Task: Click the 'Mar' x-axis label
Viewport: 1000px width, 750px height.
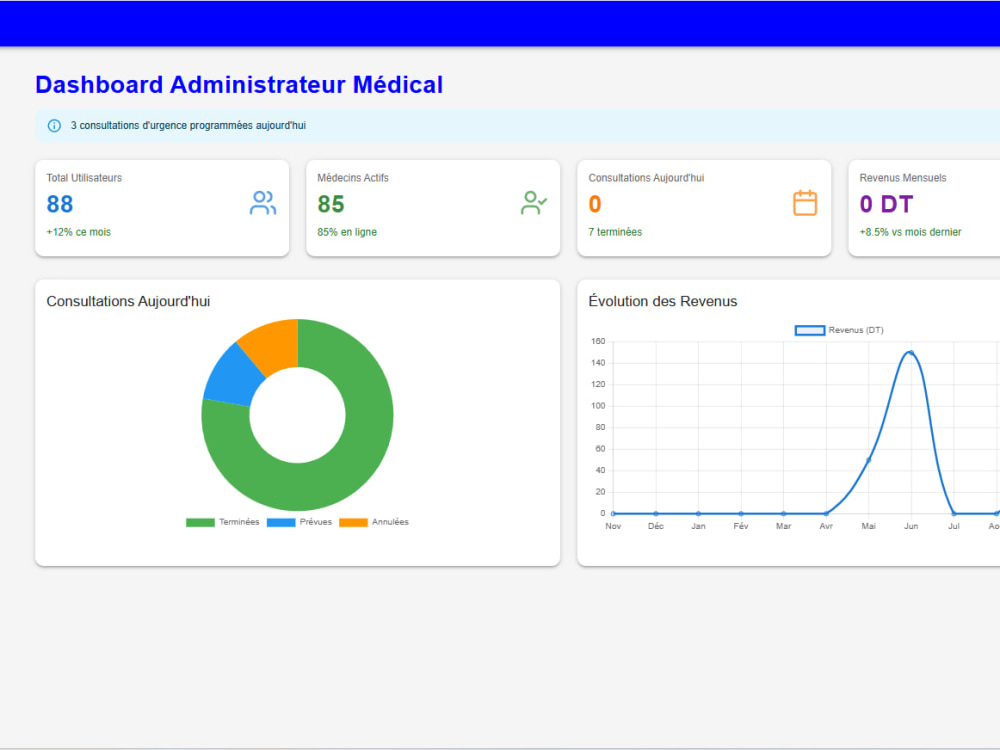Action: coord(783,526)
